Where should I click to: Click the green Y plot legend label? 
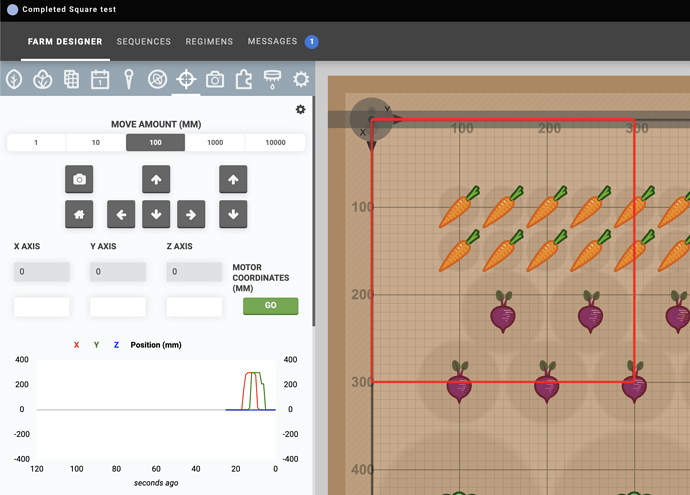pos(96,345)
